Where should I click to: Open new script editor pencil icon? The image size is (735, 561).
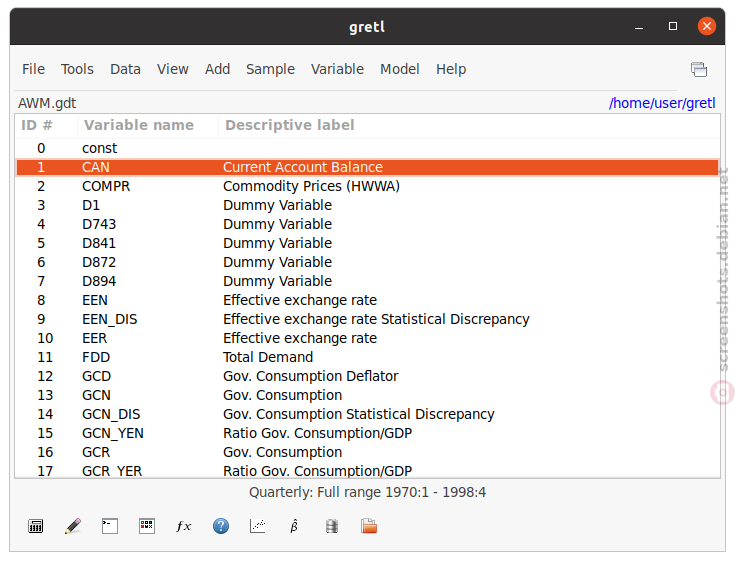point(73,526)
